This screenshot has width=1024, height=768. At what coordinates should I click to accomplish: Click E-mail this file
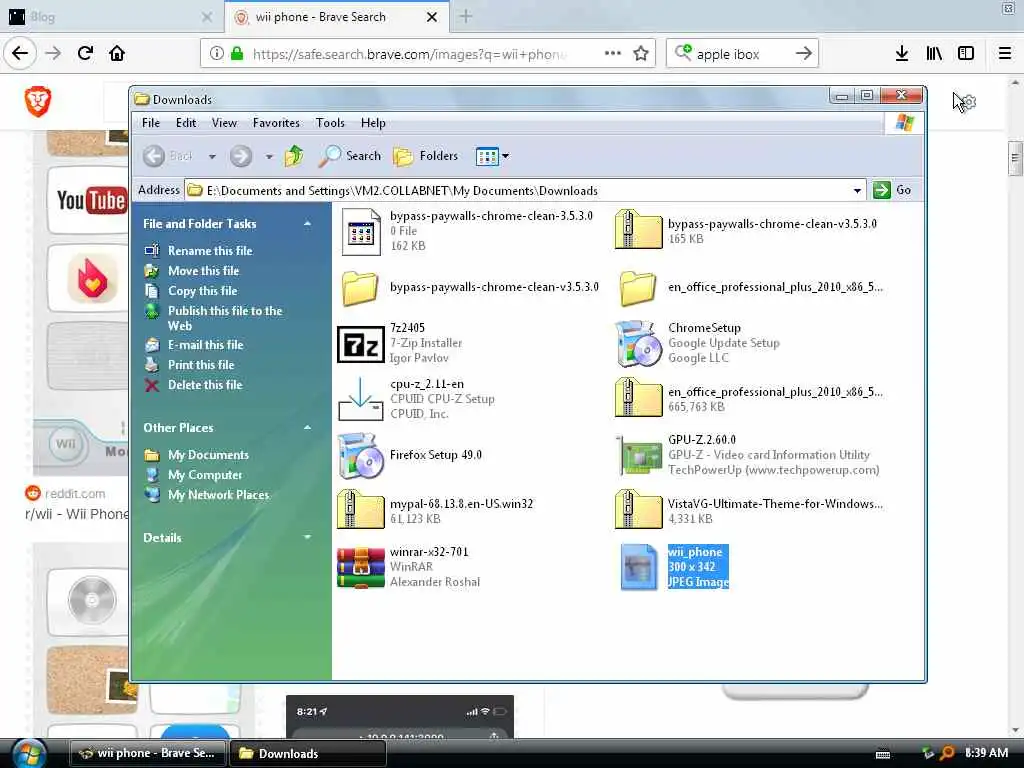205,345
